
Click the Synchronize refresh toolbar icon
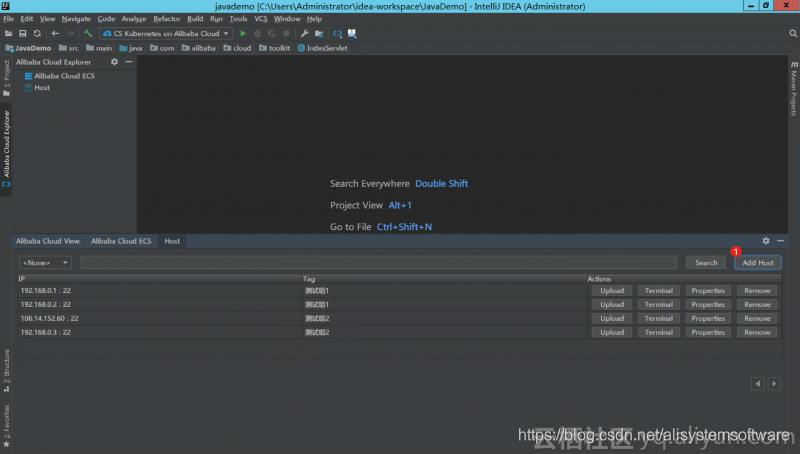click(37, 34)
